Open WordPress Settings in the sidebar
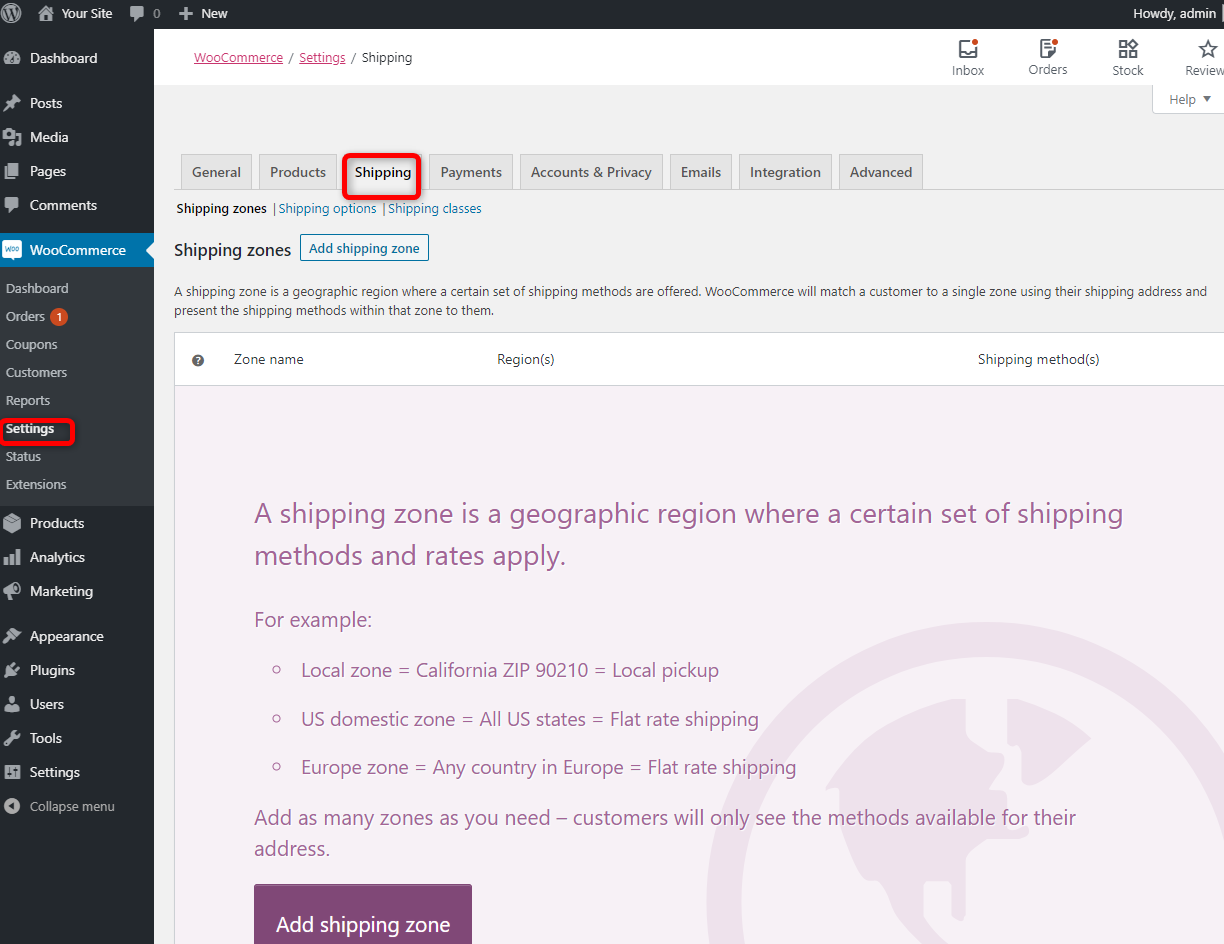This screenshot has height=944, width=1224. coord(54,772)
